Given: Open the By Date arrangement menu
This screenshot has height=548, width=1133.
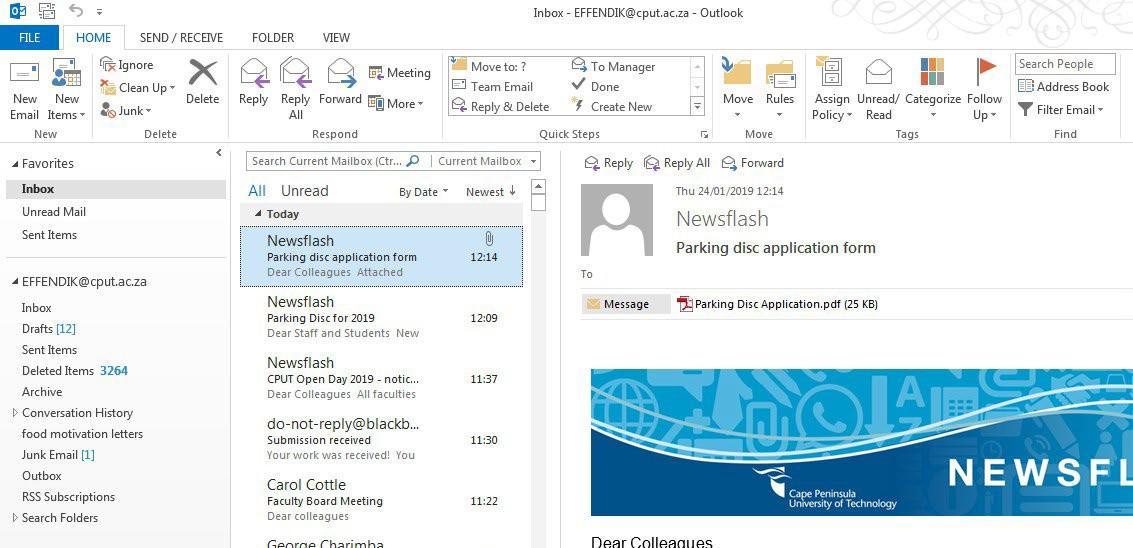Looking at the screenshot, I should click(423, 192).
